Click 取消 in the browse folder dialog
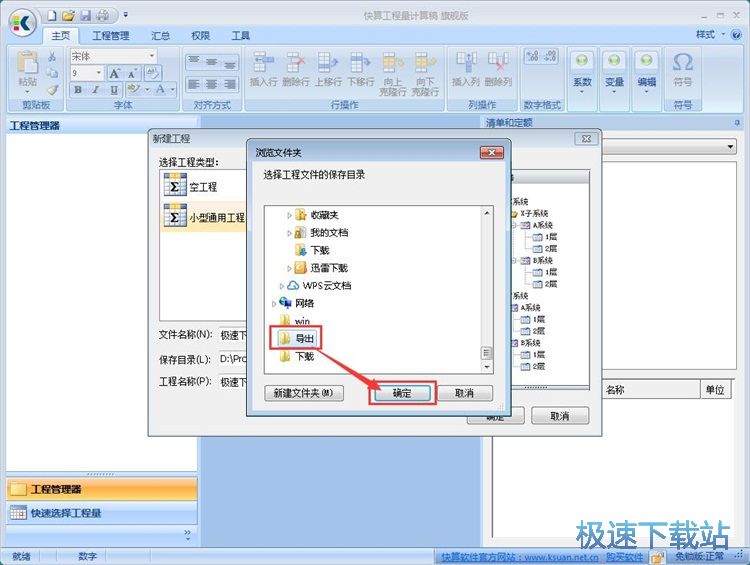This screenshot has width=750, height=565. (464, 393)
